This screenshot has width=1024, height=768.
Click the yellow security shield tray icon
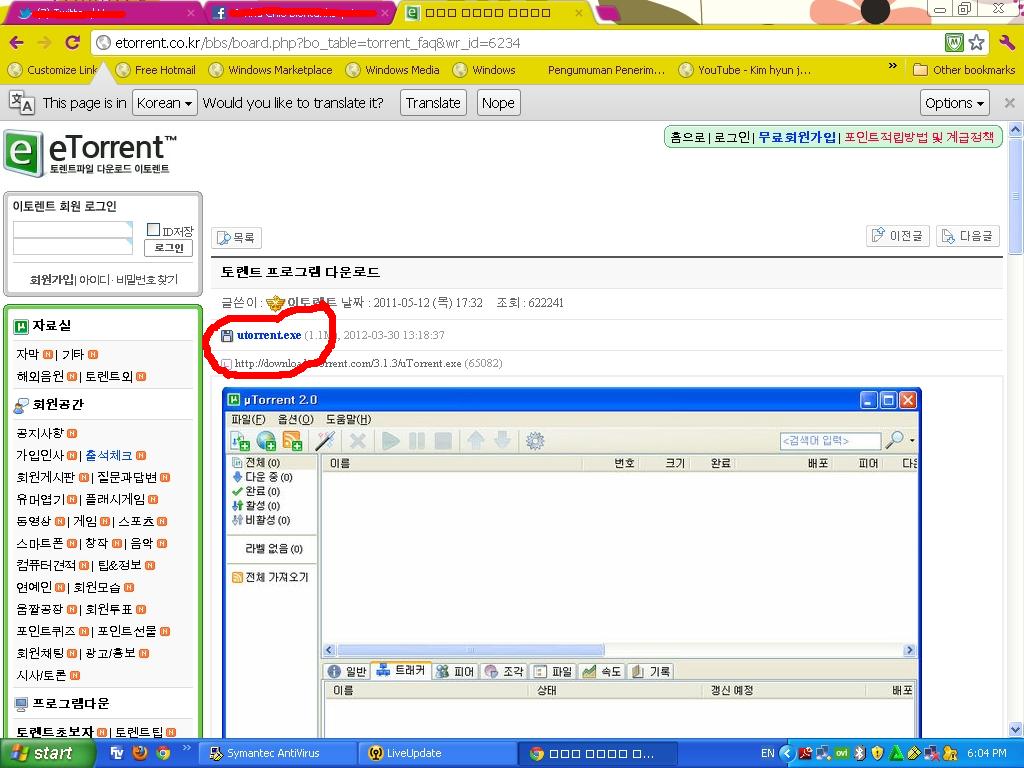tap(878, 753)
